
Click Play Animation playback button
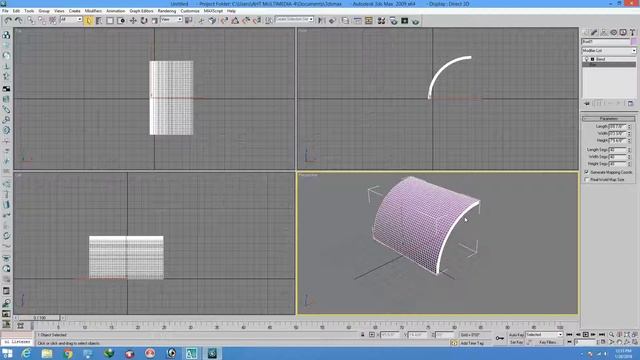pyautogui.click(x=586, y=335)
